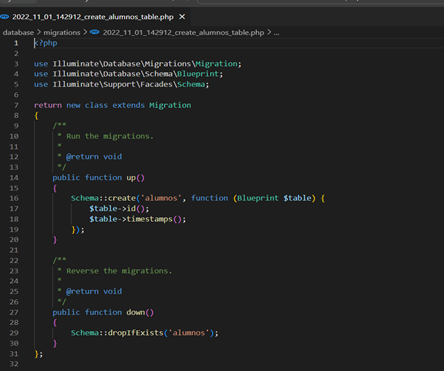Open the 'database' breadcrumb segment

(18, 32)
